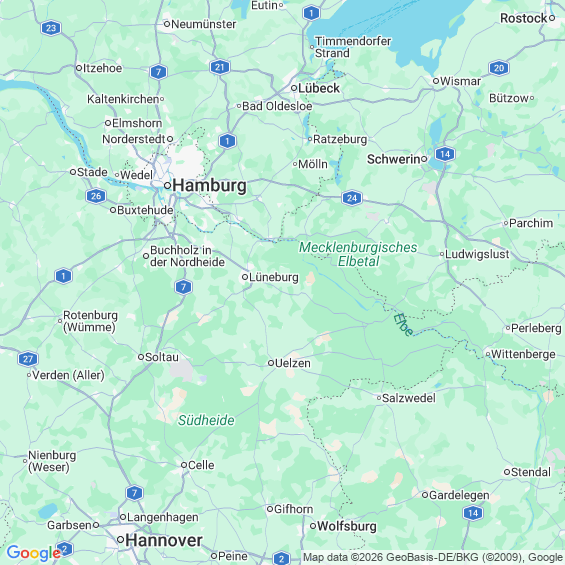Viewport: 565px width, 565px height.
Task: Click the Mecklenburgisches Elbetal region label
Action: (358, 254)
